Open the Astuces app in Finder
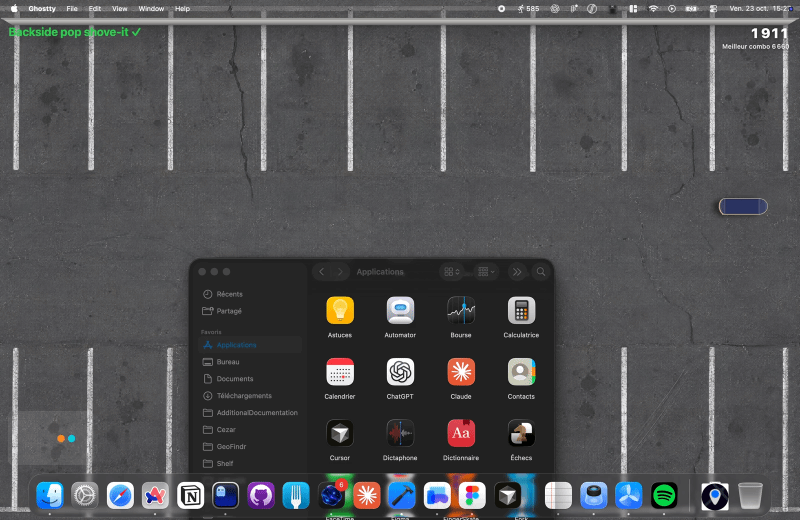 pos(340,310)
